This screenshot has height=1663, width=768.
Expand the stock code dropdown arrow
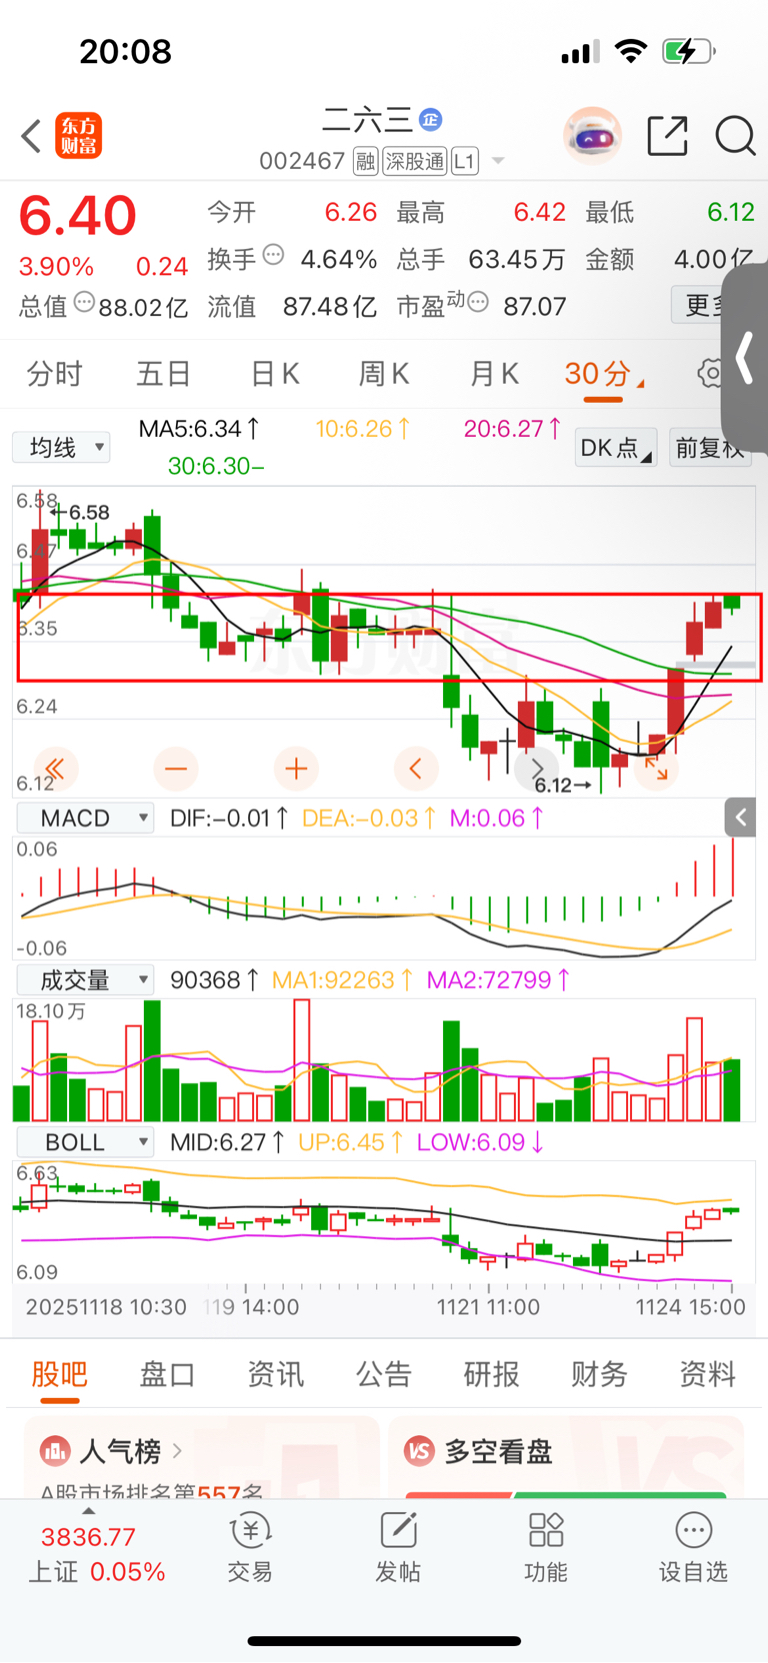point(498,161)
